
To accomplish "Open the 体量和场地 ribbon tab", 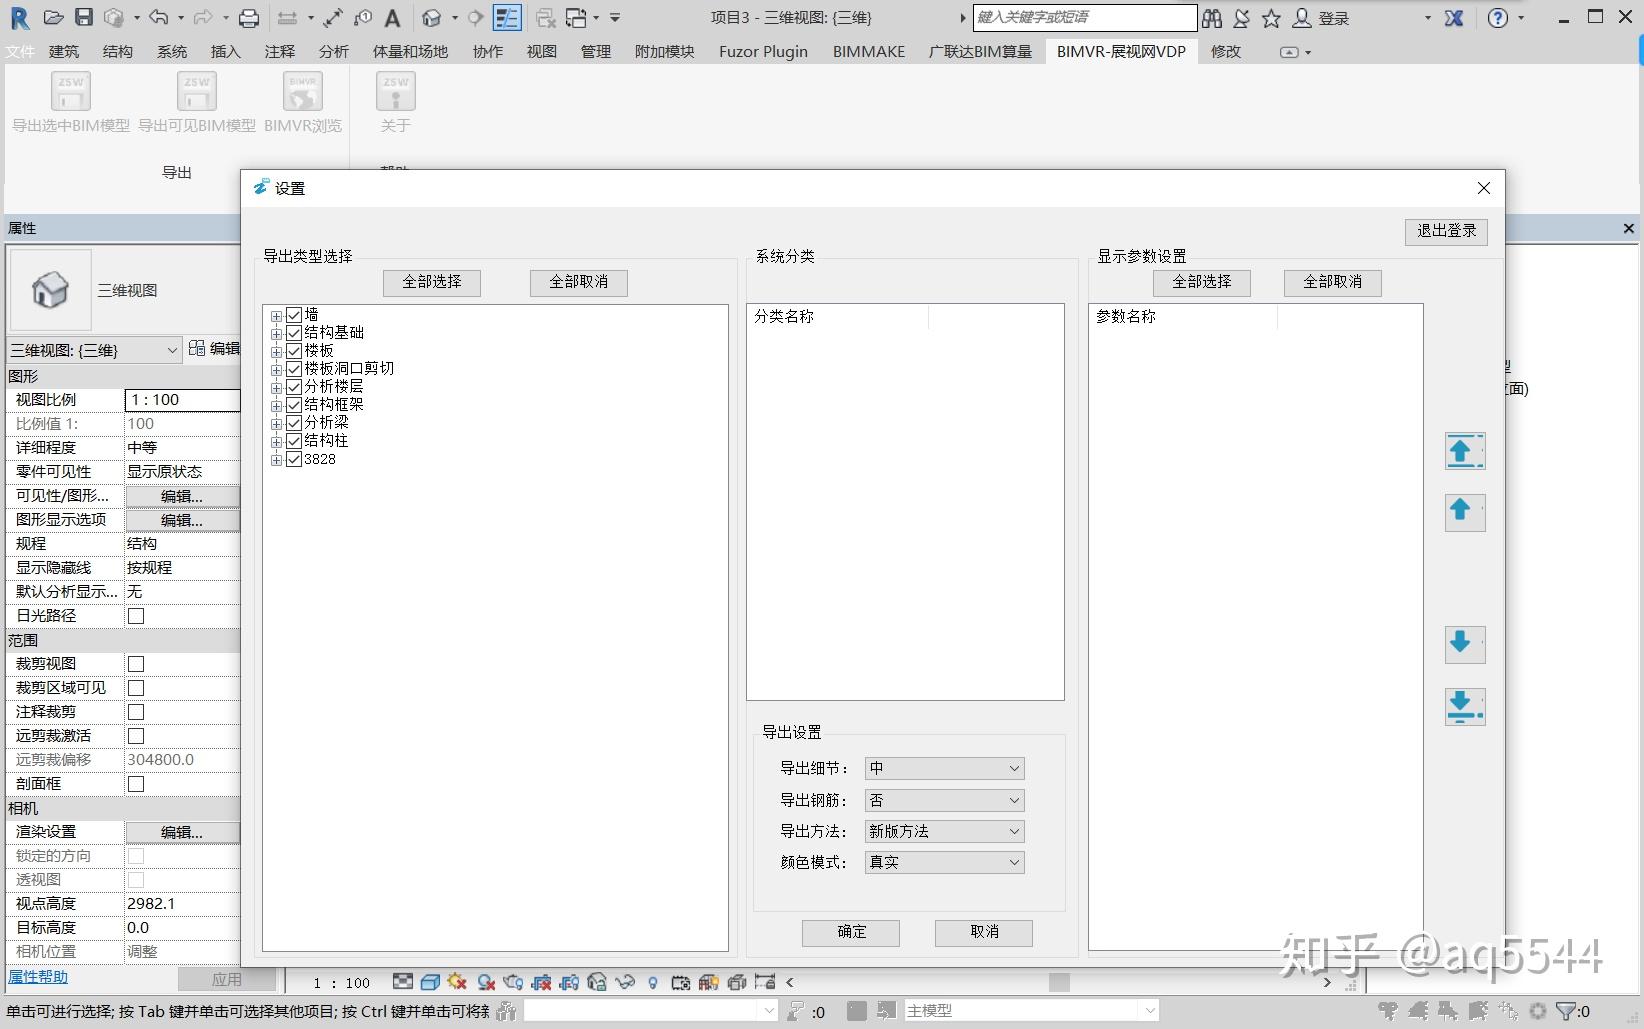I will tap(410, 52).
